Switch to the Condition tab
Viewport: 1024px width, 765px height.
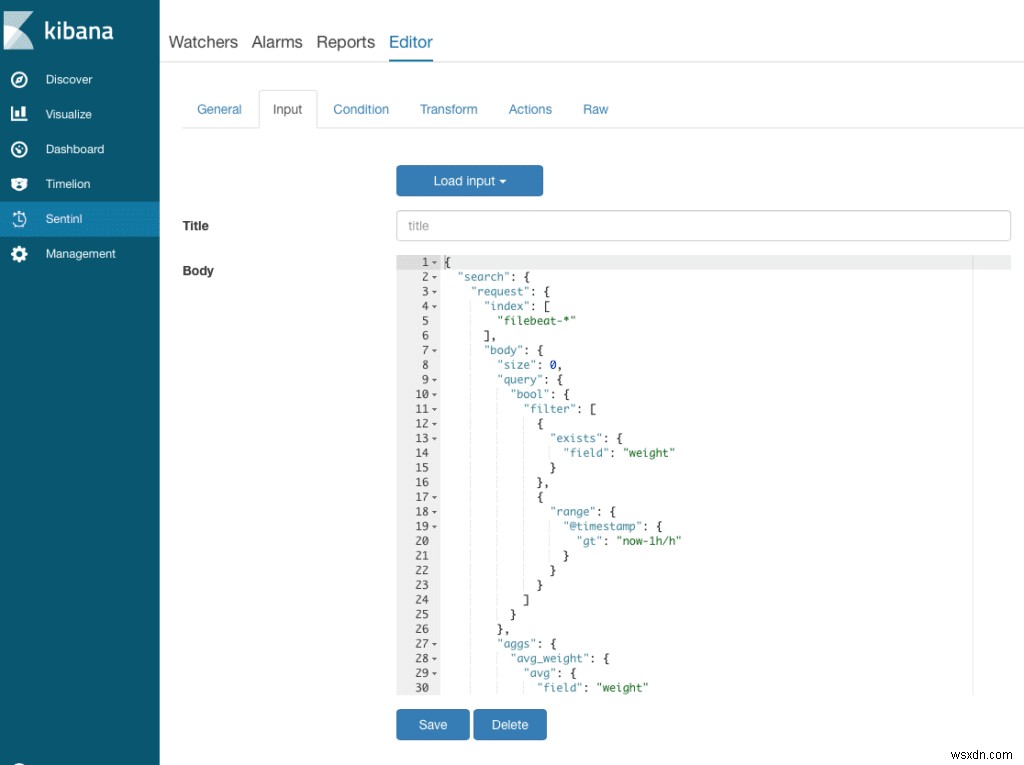pyautogui.click(x=361, y=109)
